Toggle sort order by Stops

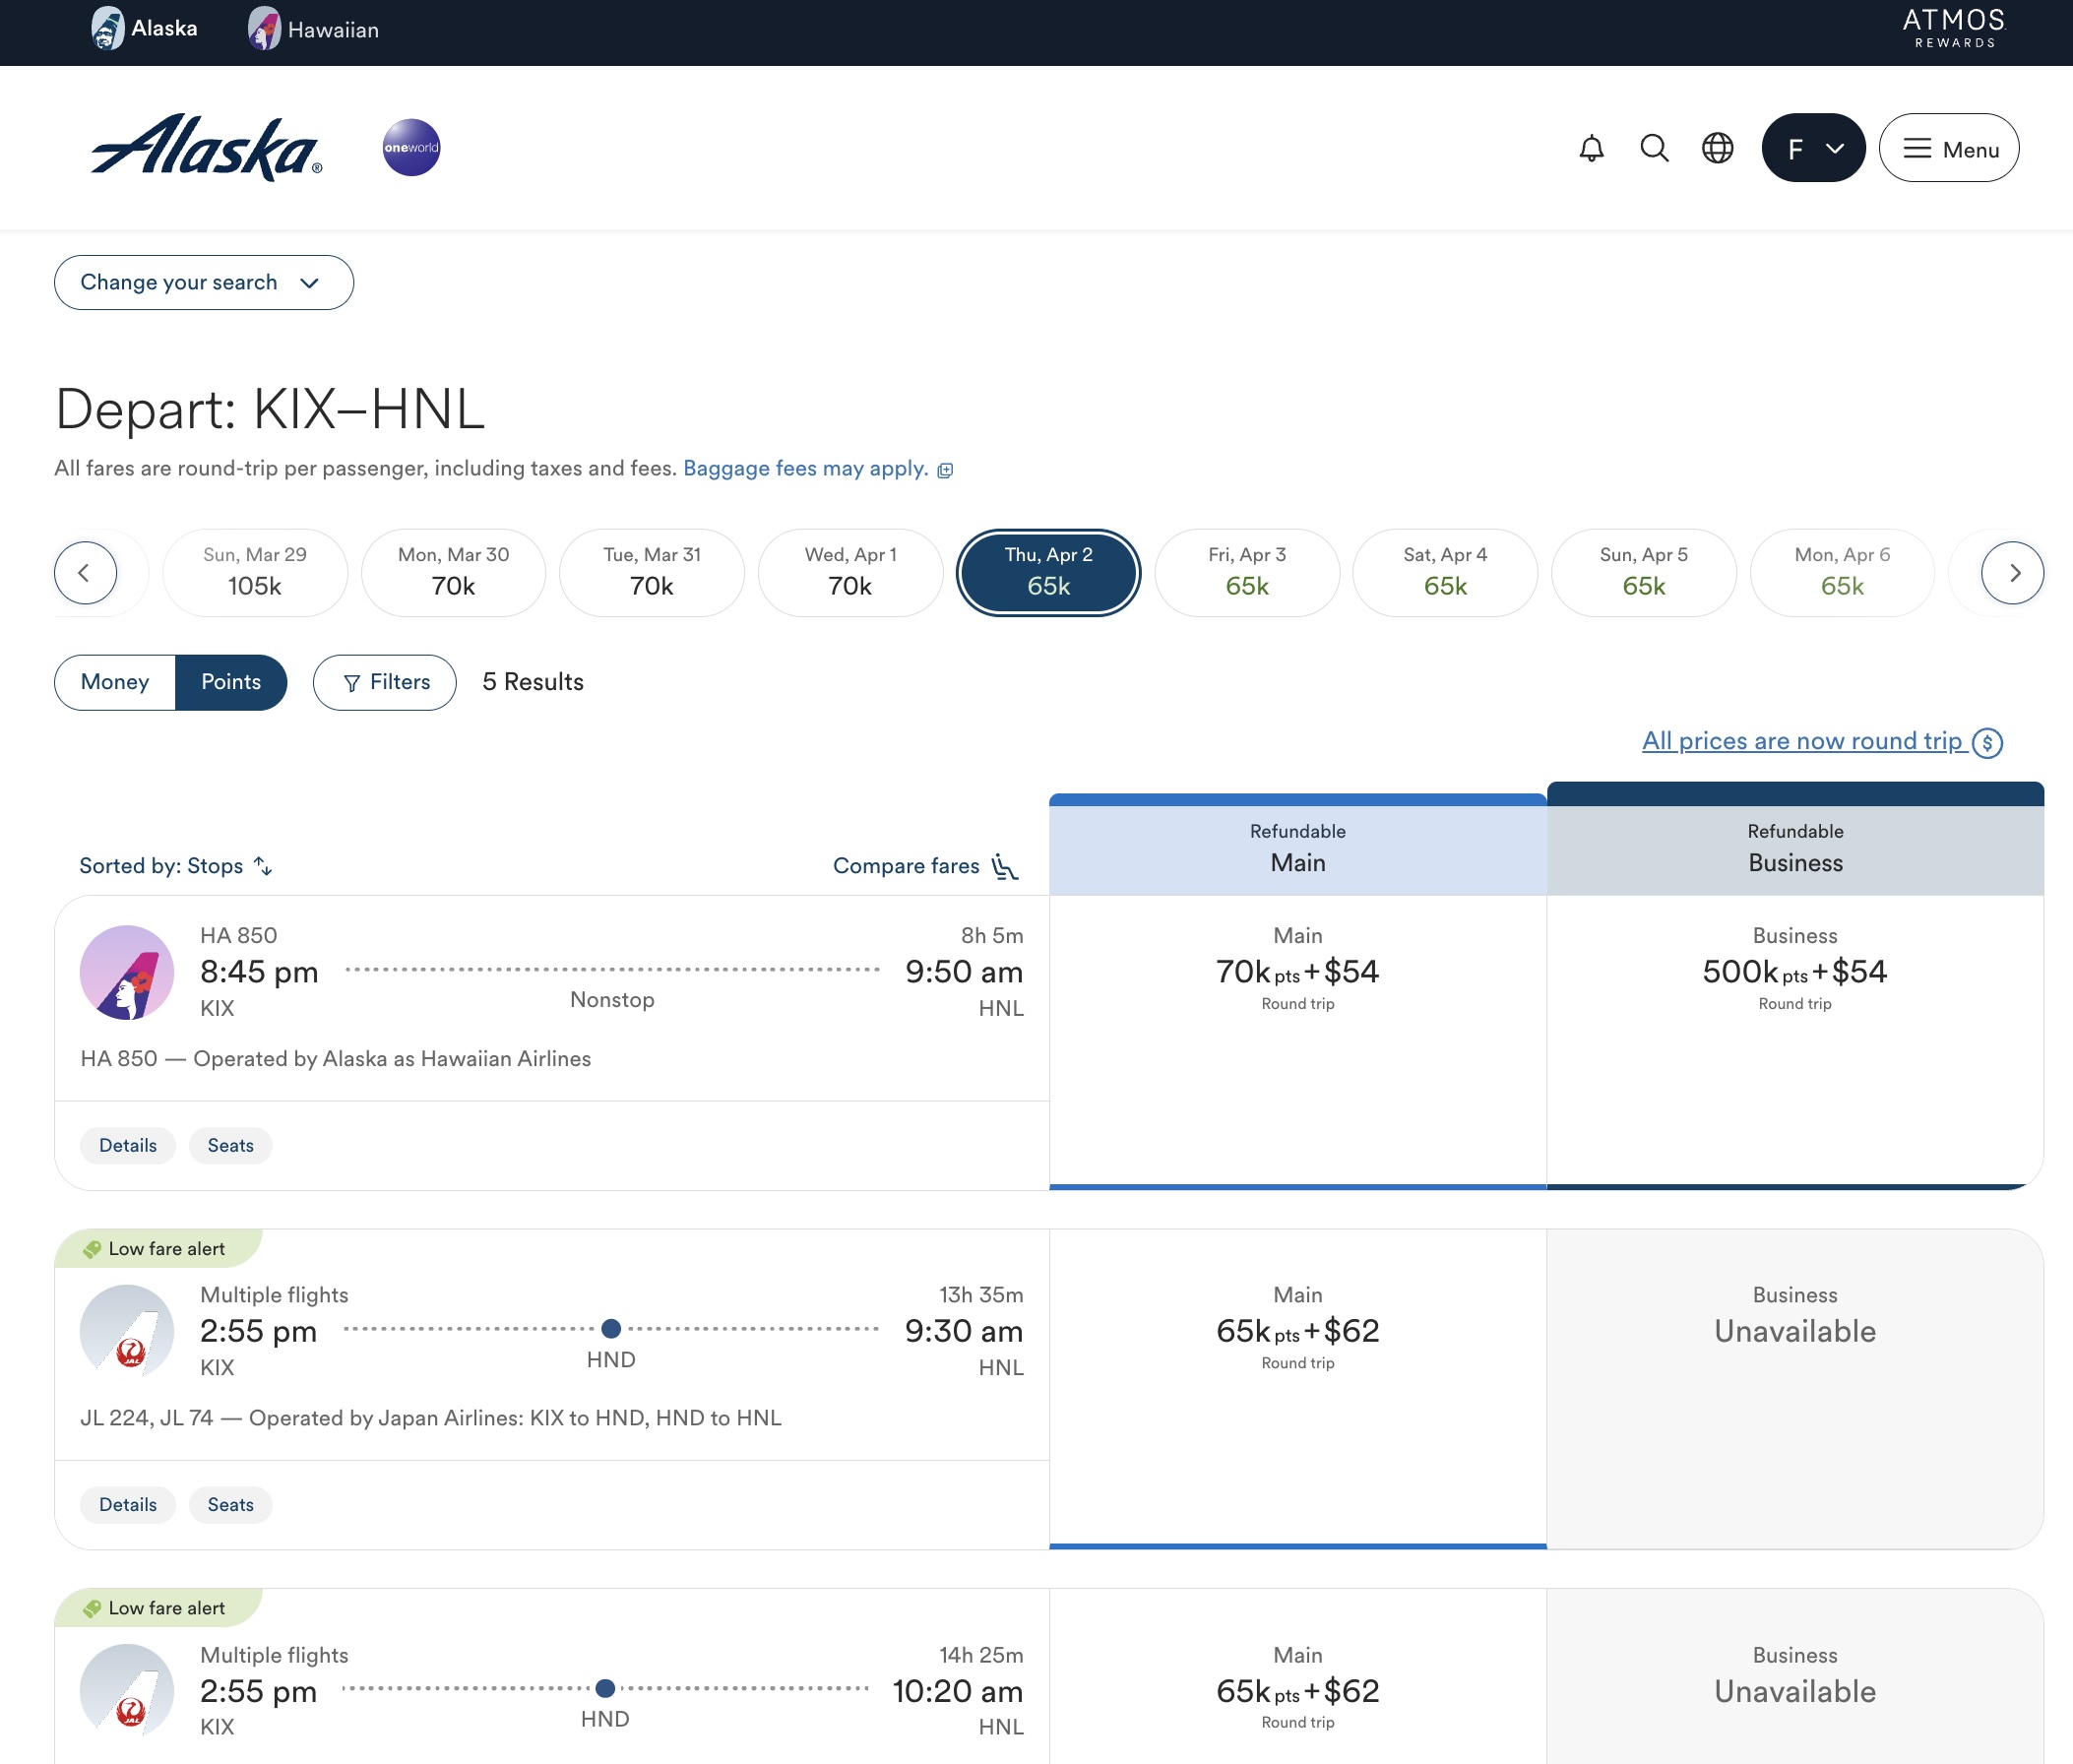click(x=175, y=866)
